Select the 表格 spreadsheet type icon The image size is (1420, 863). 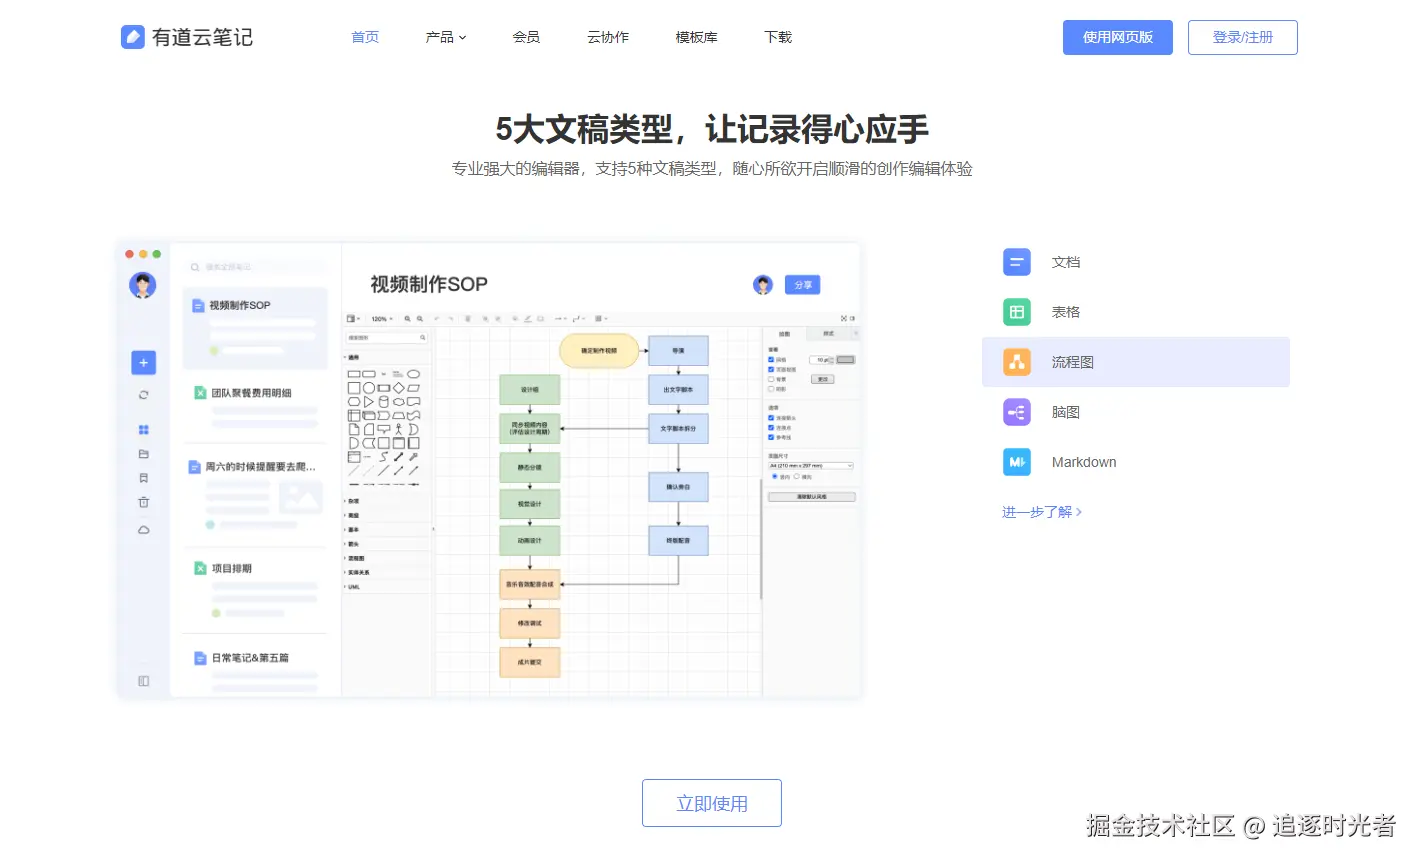[x=1016, y=312]
